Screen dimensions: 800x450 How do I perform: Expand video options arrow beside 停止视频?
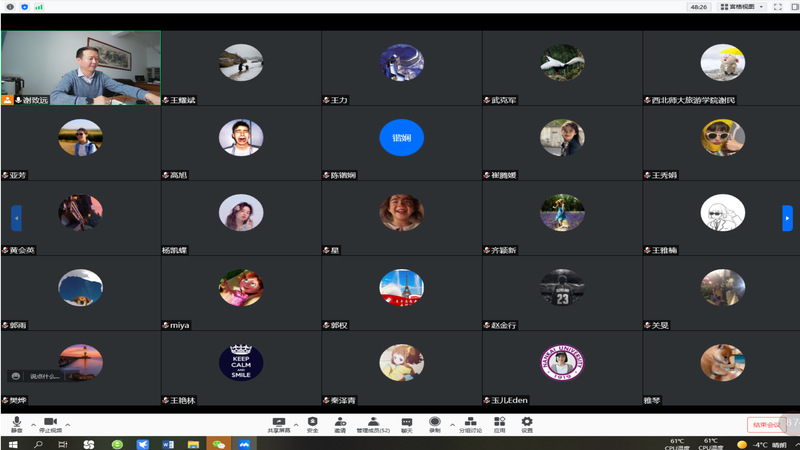69,424
